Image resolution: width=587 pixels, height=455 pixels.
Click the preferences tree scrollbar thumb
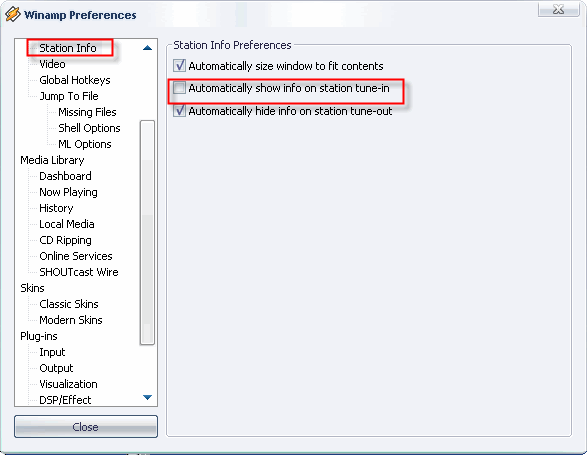pos(147,232)
